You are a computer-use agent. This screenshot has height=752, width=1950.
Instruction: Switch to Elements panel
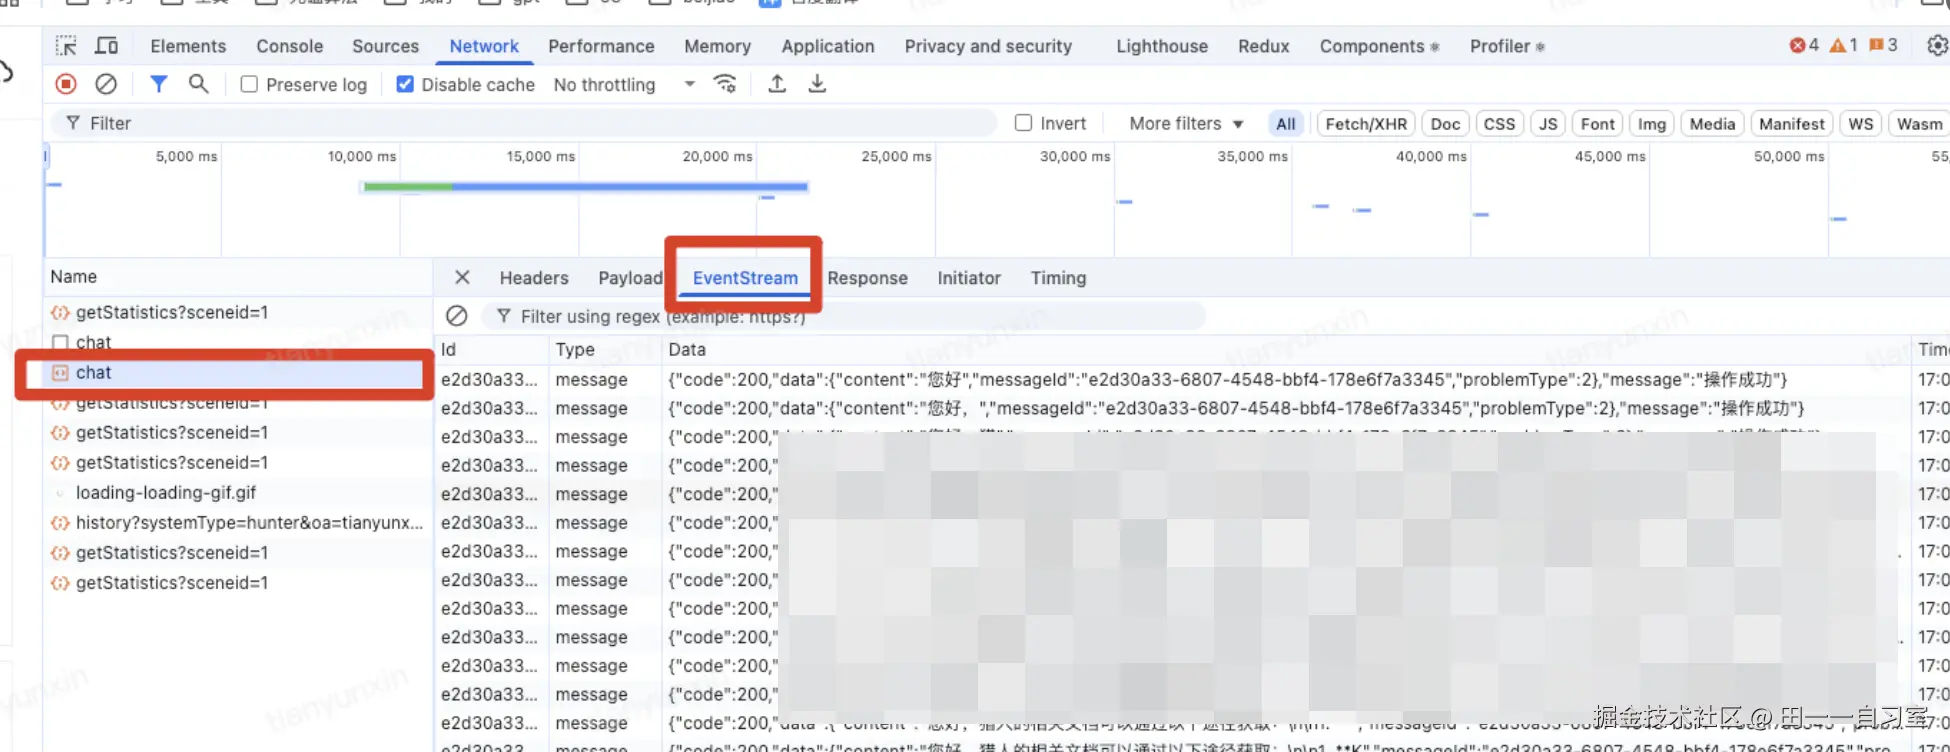pyautogui.click(x=188, y=46)
